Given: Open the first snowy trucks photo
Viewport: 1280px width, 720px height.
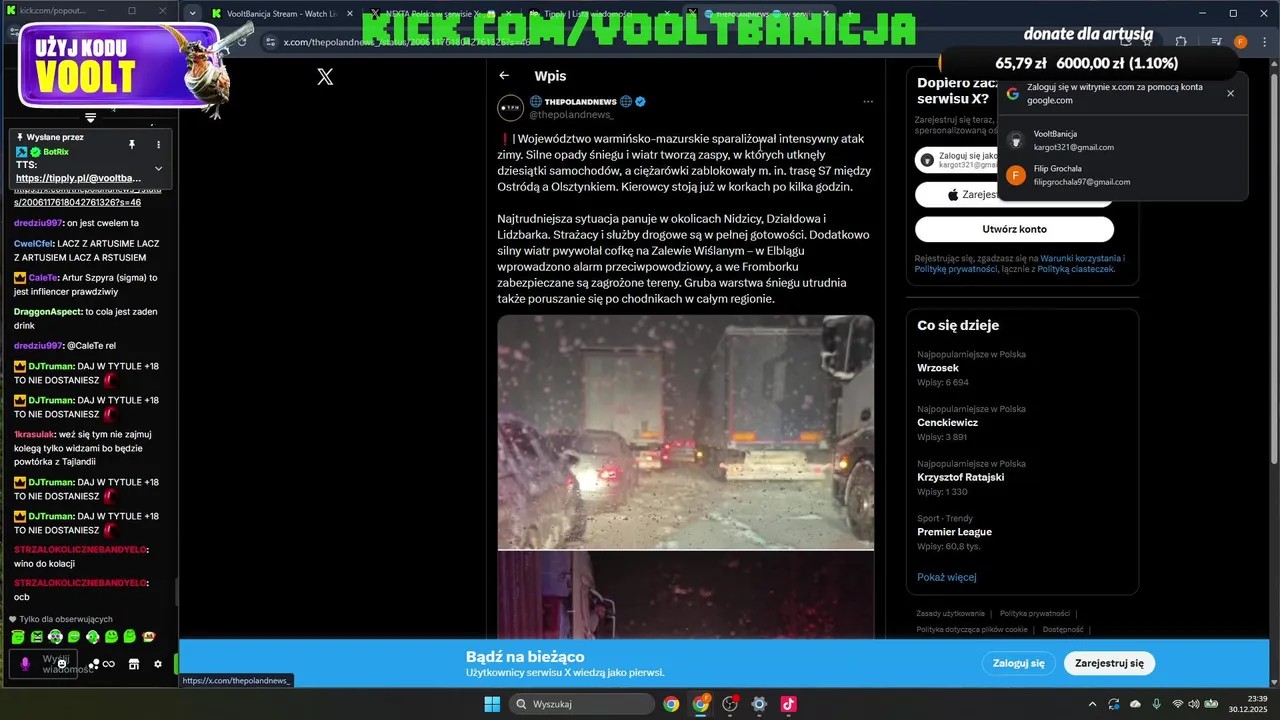Looking at the screenshot, I should (x=685, y=432).
